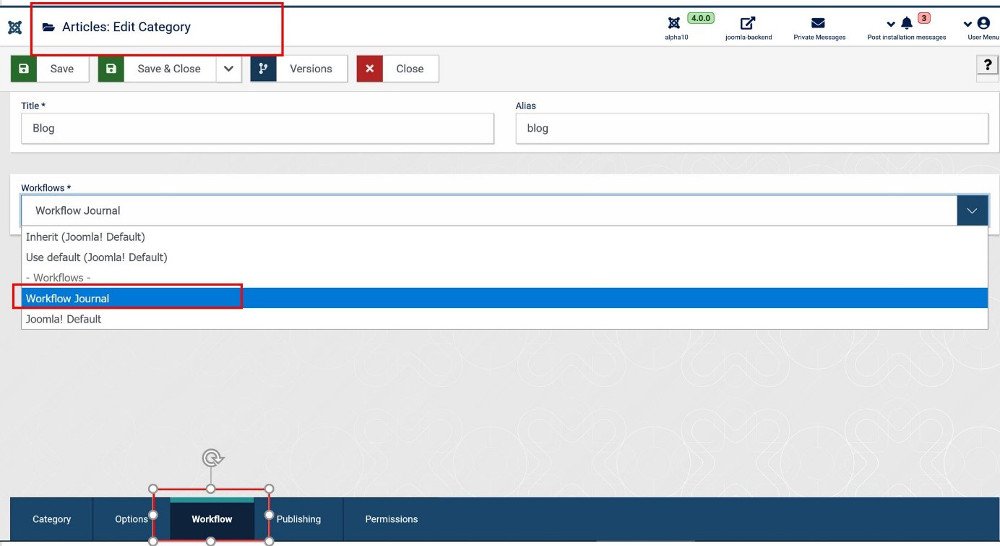Select the highlighted Workflow Journal option
The image size is (1000, 546).
coord(504,298)
